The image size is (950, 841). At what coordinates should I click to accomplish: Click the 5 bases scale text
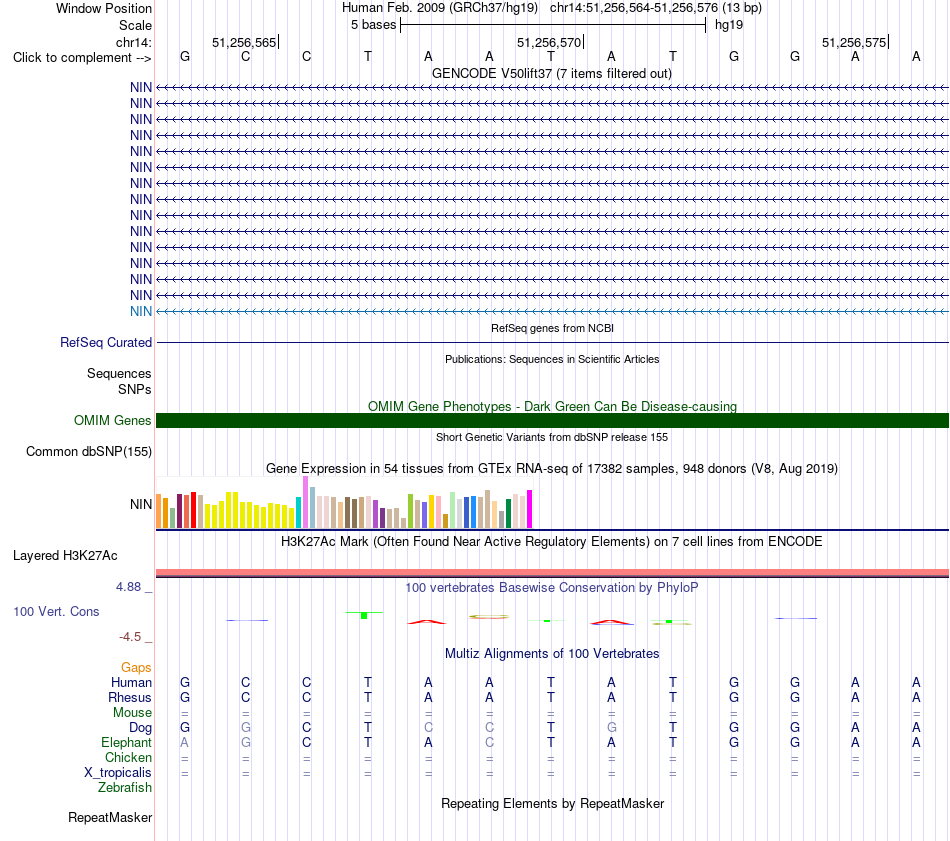(373, 25)
